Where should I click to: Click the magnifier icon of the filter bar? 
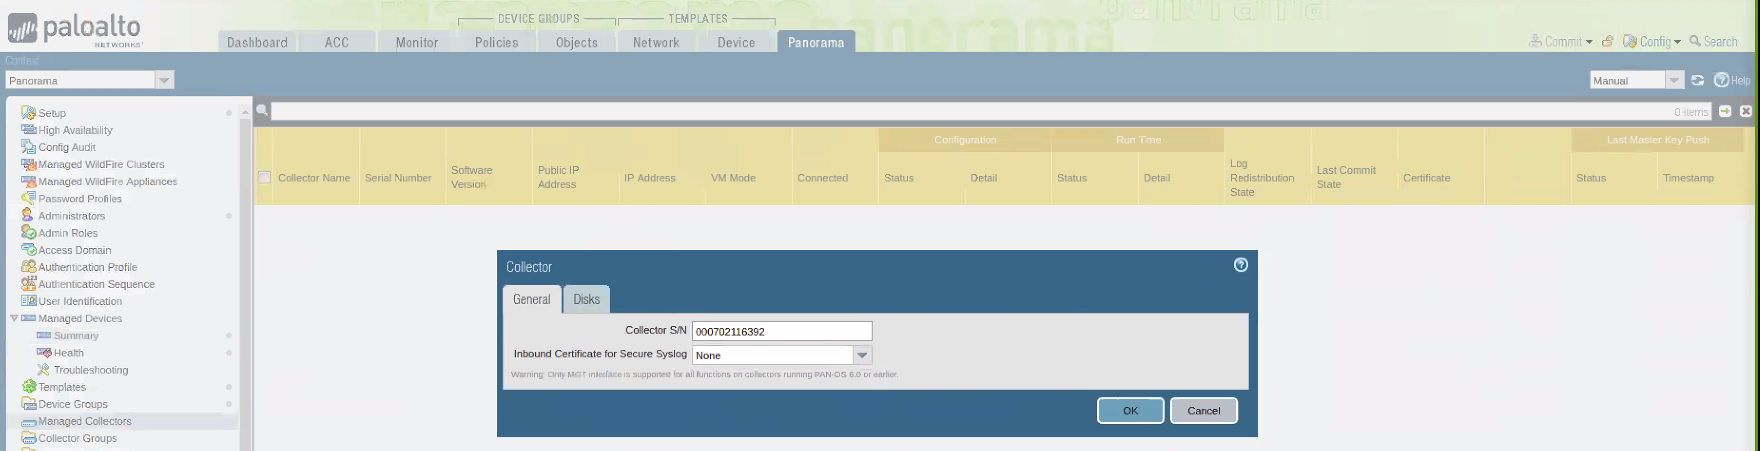click(262, 111)
